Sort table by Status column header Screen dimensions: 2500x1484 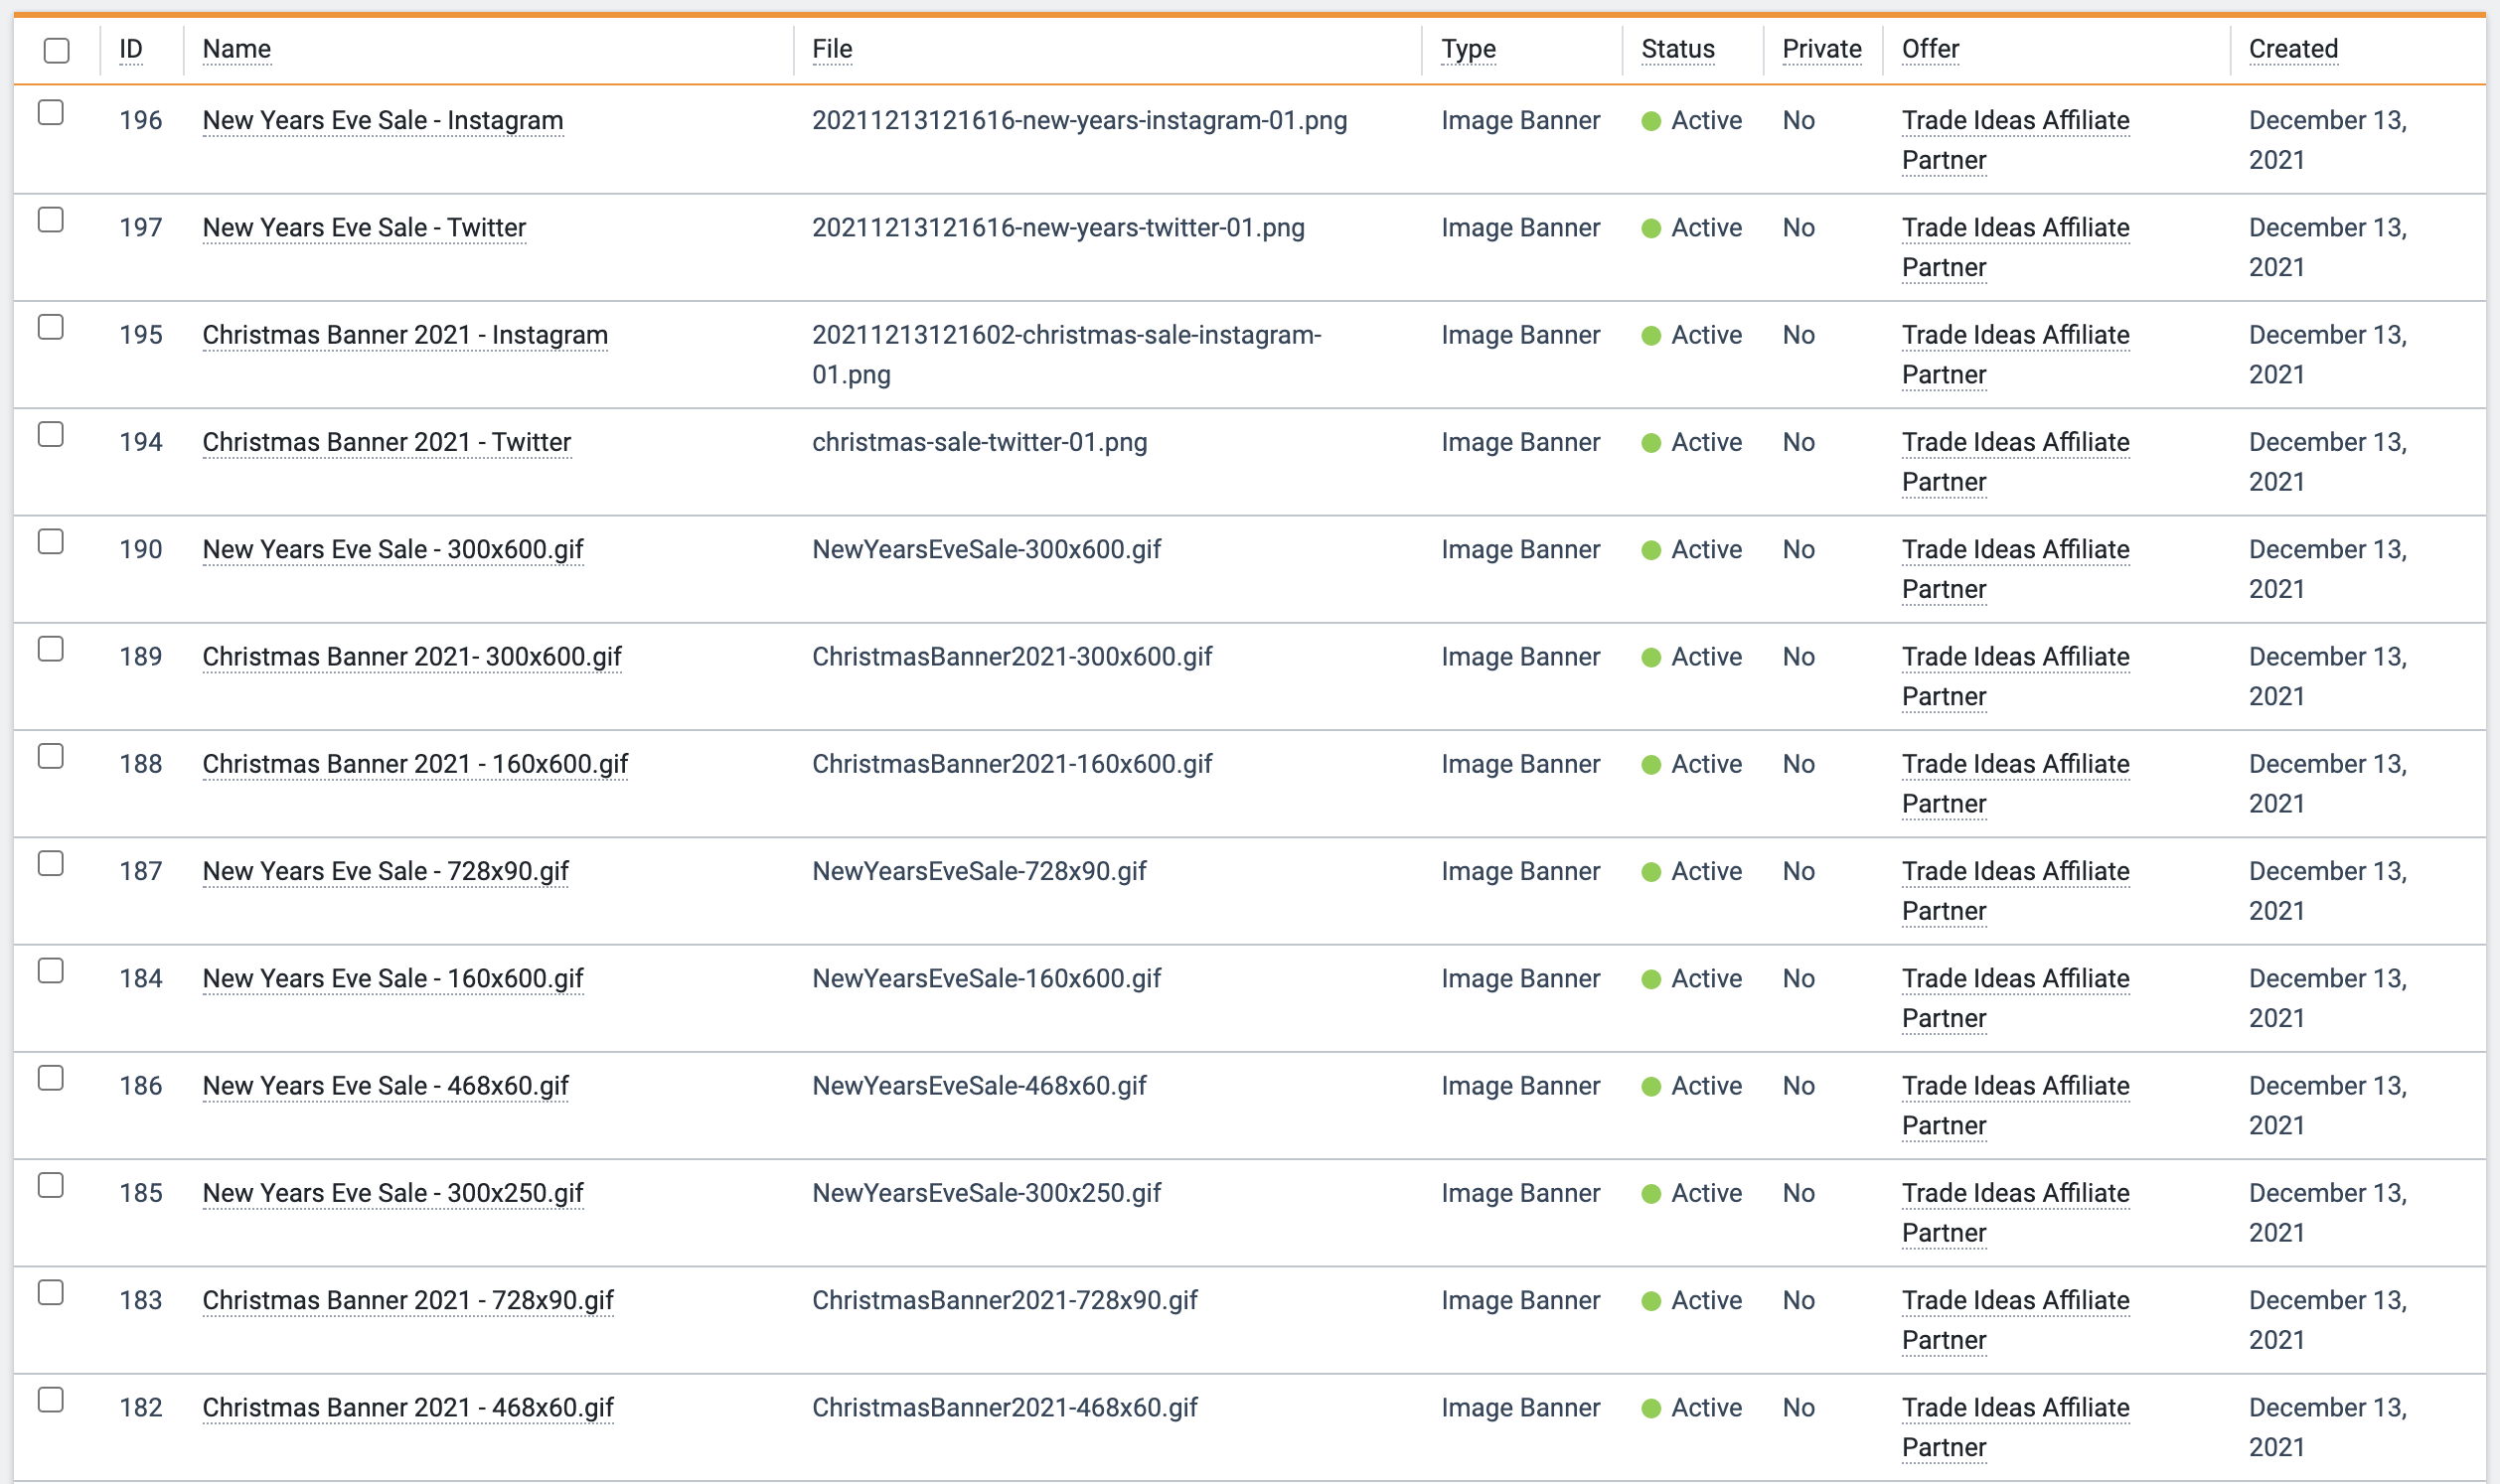[1678, 49]
